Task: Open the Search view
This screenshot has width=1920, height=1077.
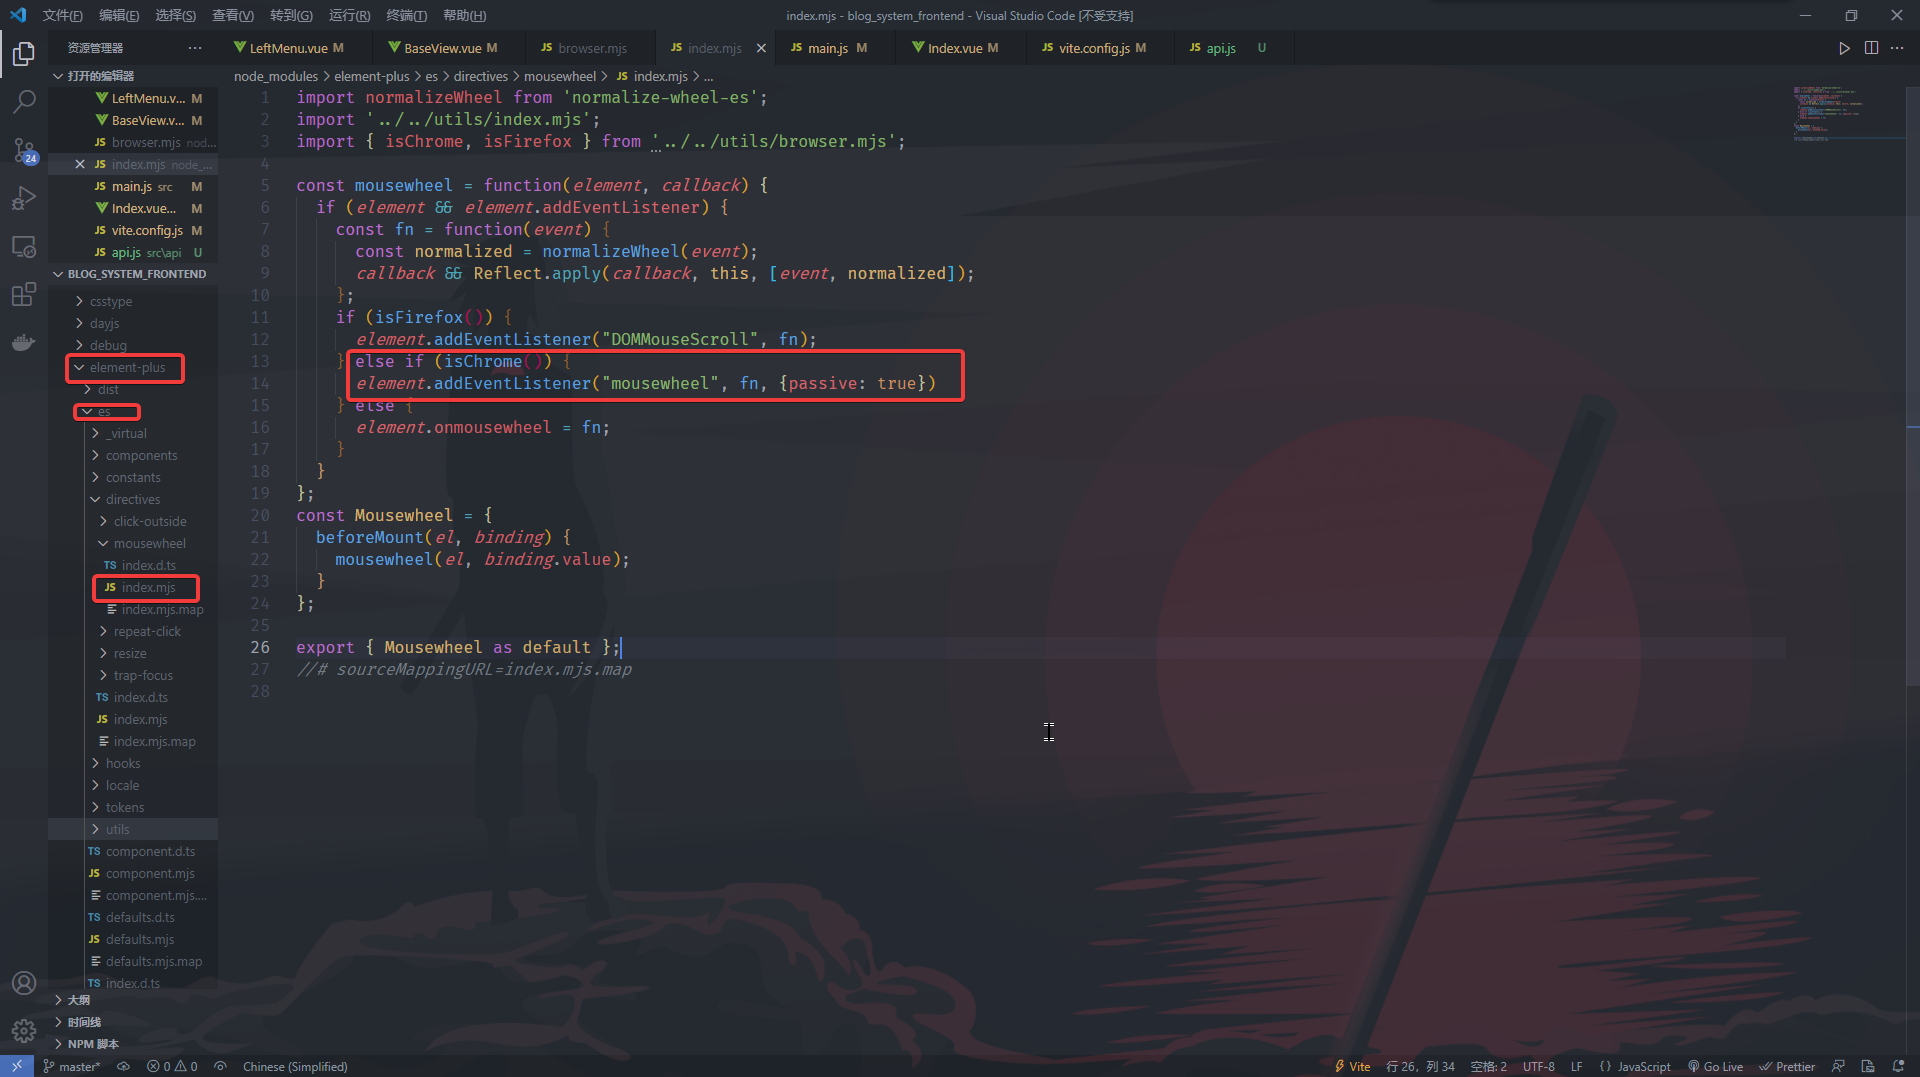Action: [x=24, y=101]
